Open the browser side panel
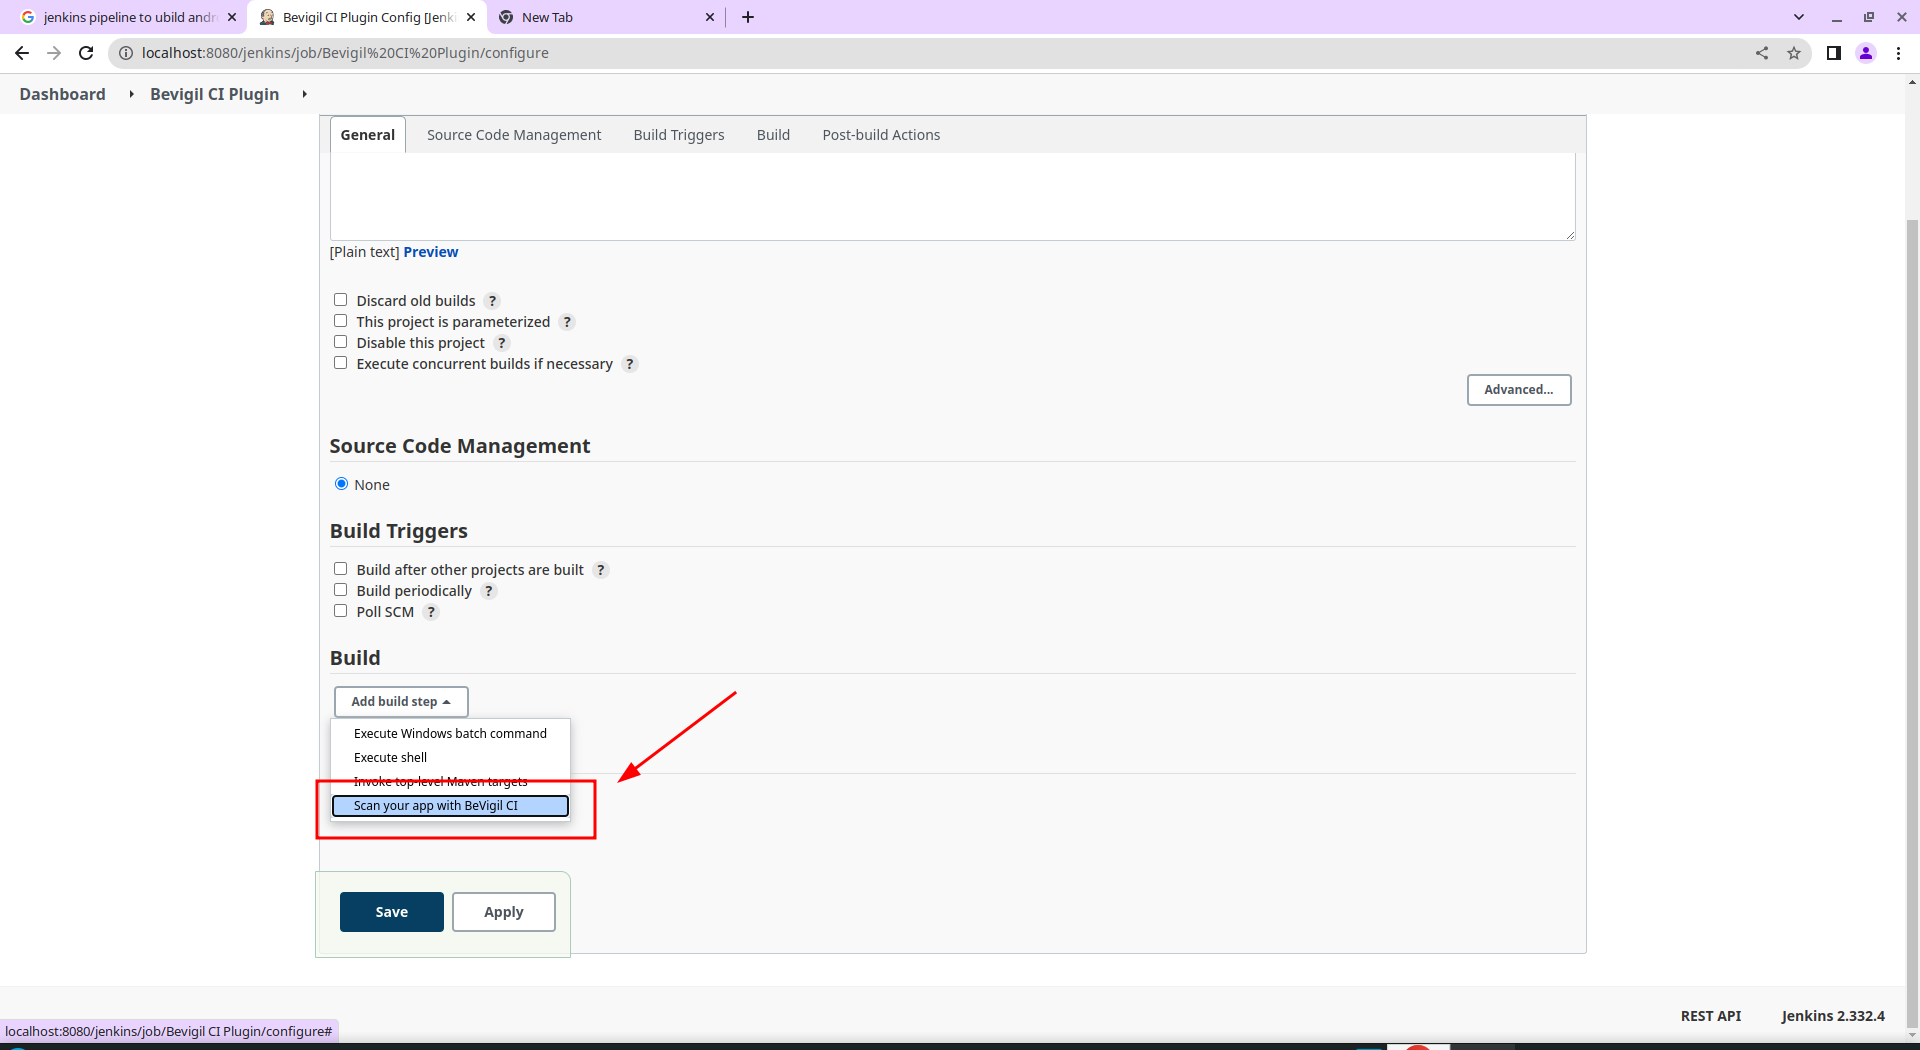Viewport: 1920px width, 1050px height. point(1834,53)
